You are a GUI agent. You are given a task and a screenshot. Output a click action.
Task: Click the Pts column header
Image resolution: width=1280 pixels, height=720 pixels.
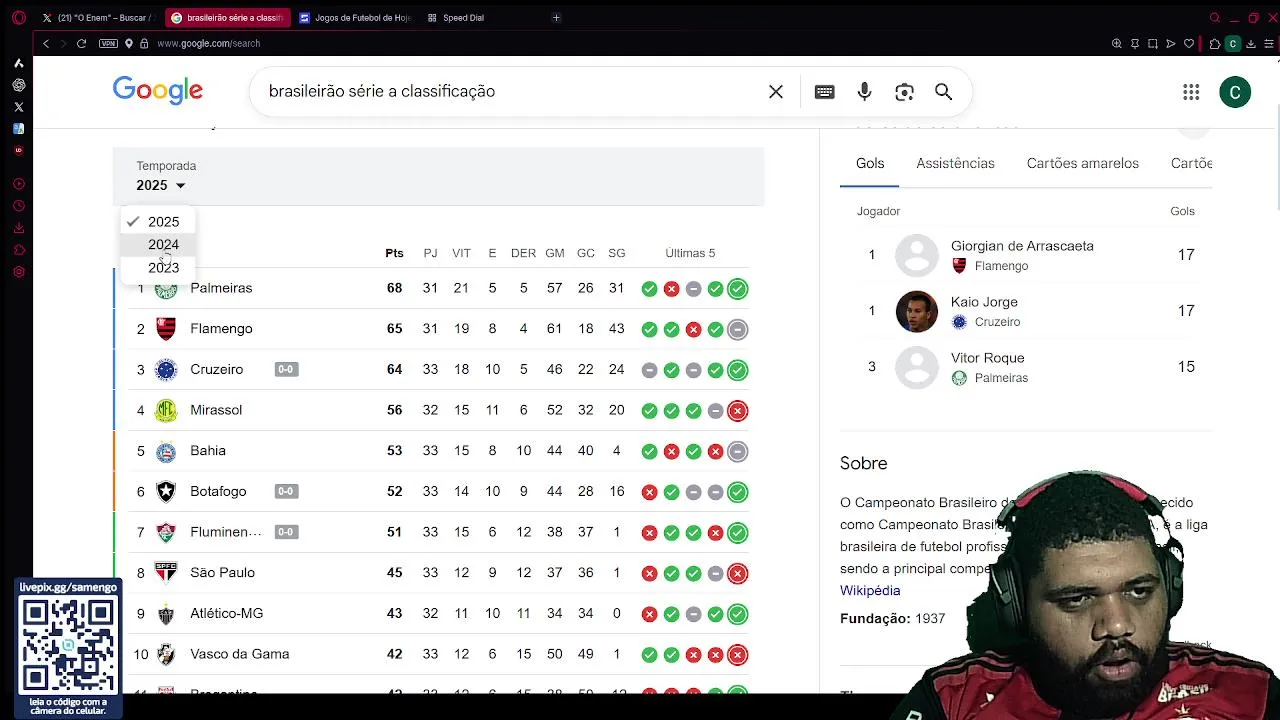point(394,253)
